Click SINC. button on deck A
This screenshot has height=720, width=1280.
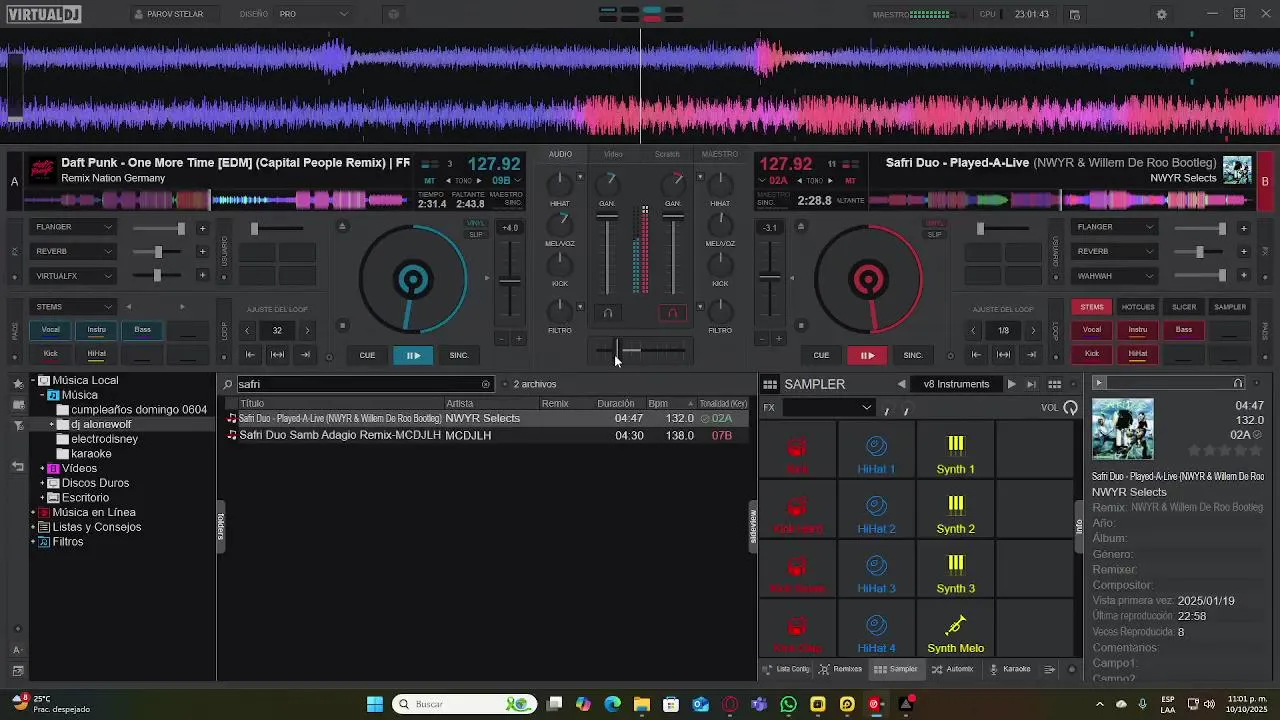tap(459, 355)
